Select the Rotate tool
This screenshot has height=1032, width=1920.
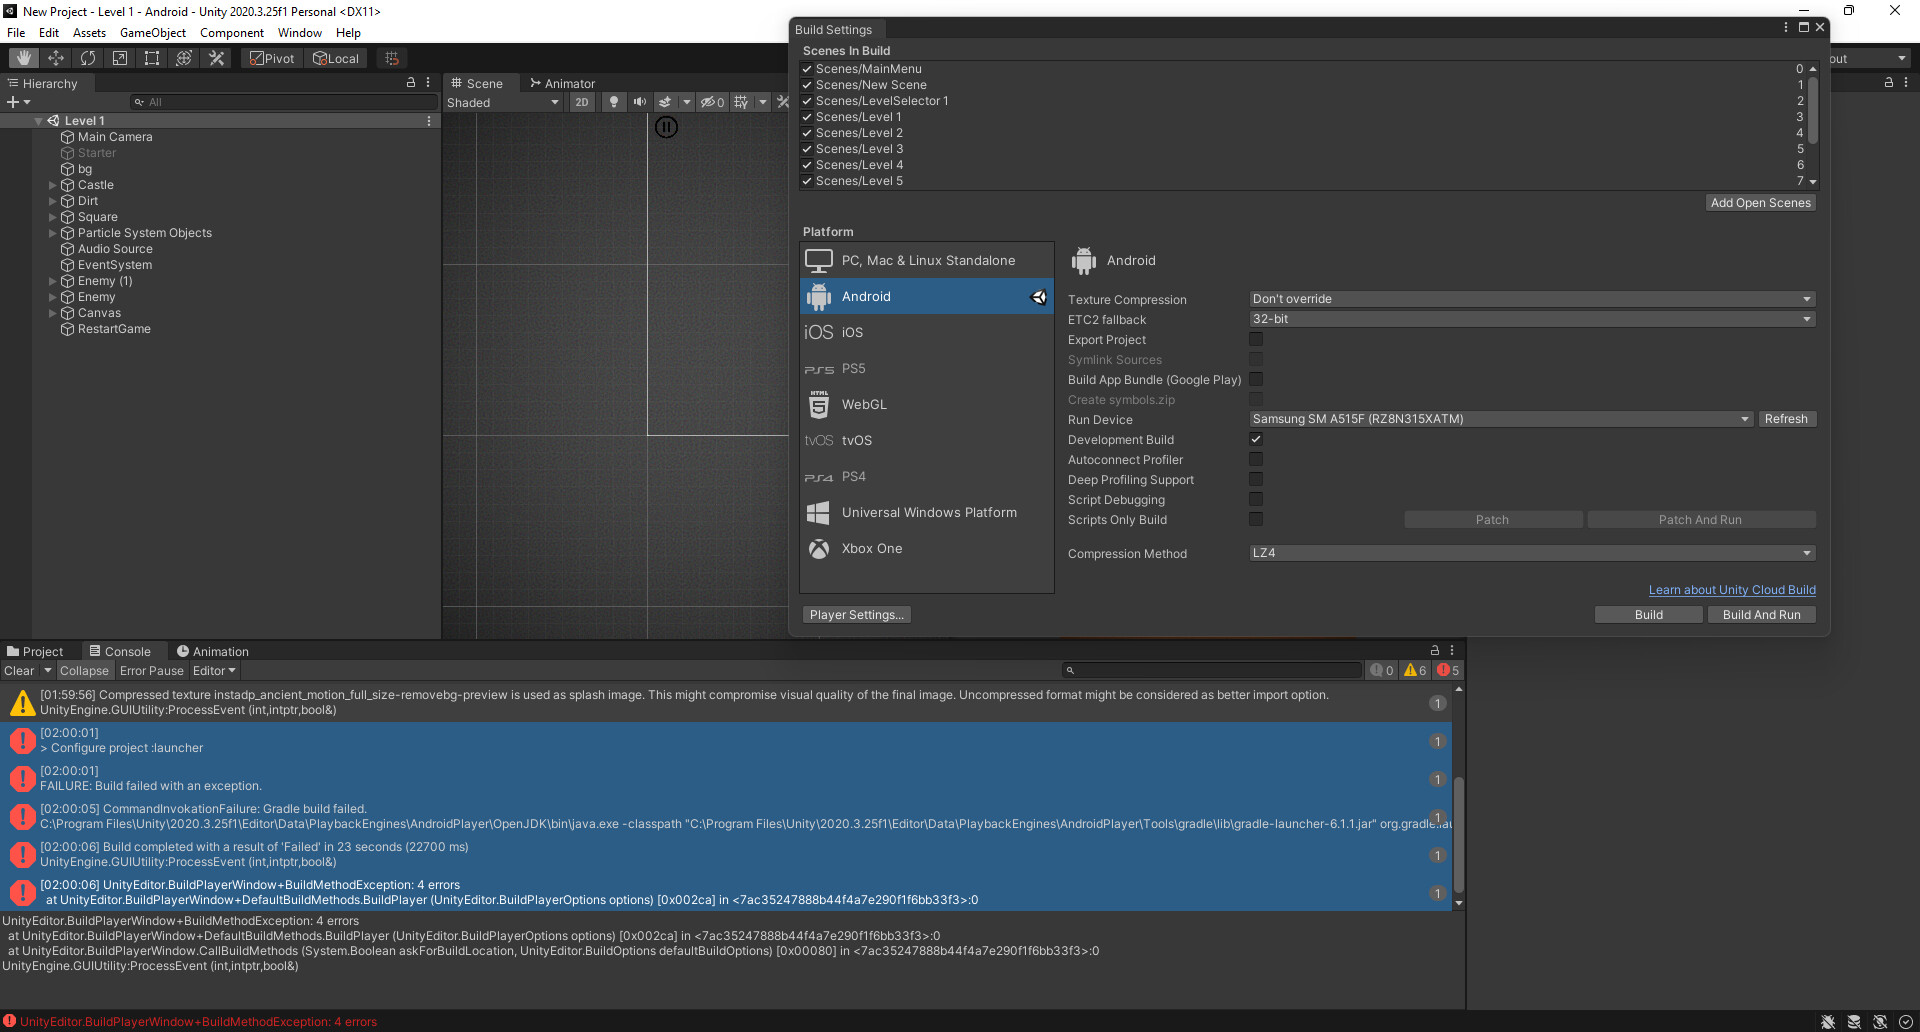pyautogui.click(x=88, y=57)
